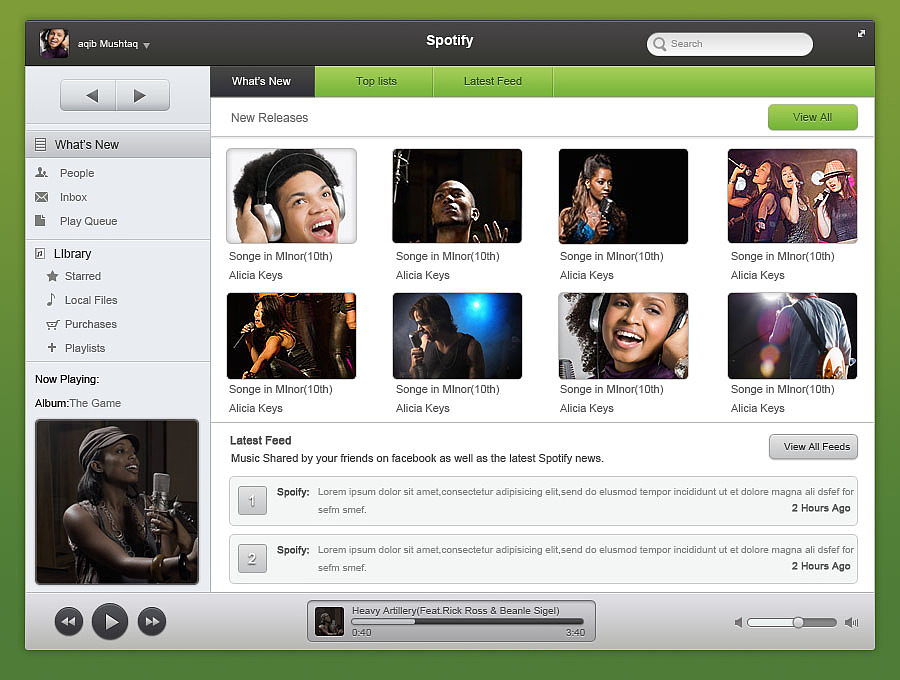The width and height of the screenshot is (900, 680).
Task: Skip forward to the next track
Action: (152, 621)
